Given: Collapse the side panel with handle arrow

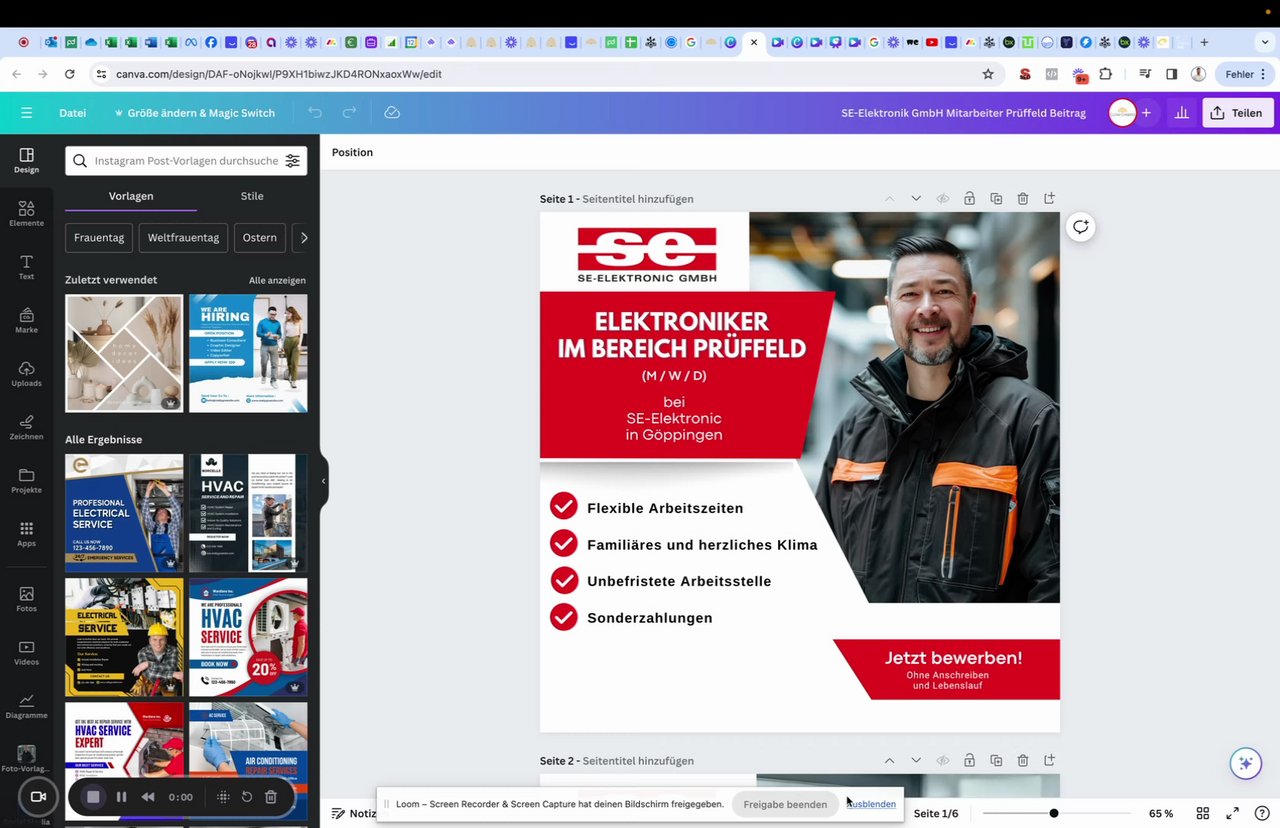Looking at the screenshot, I should [323, 481].
